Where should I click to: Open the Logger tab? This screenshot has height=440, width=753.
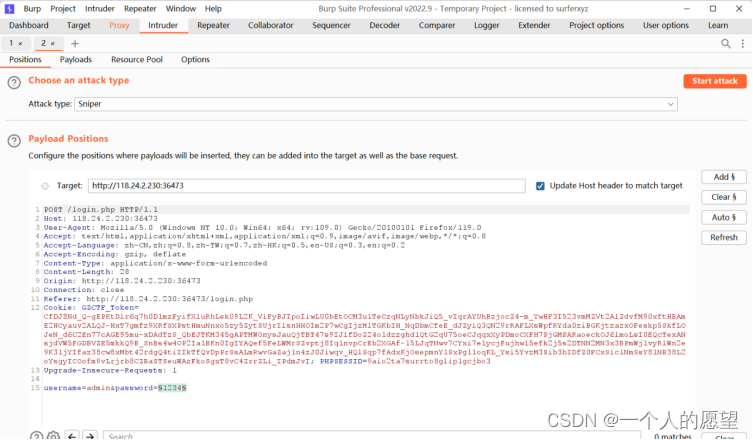click(486, 25)
